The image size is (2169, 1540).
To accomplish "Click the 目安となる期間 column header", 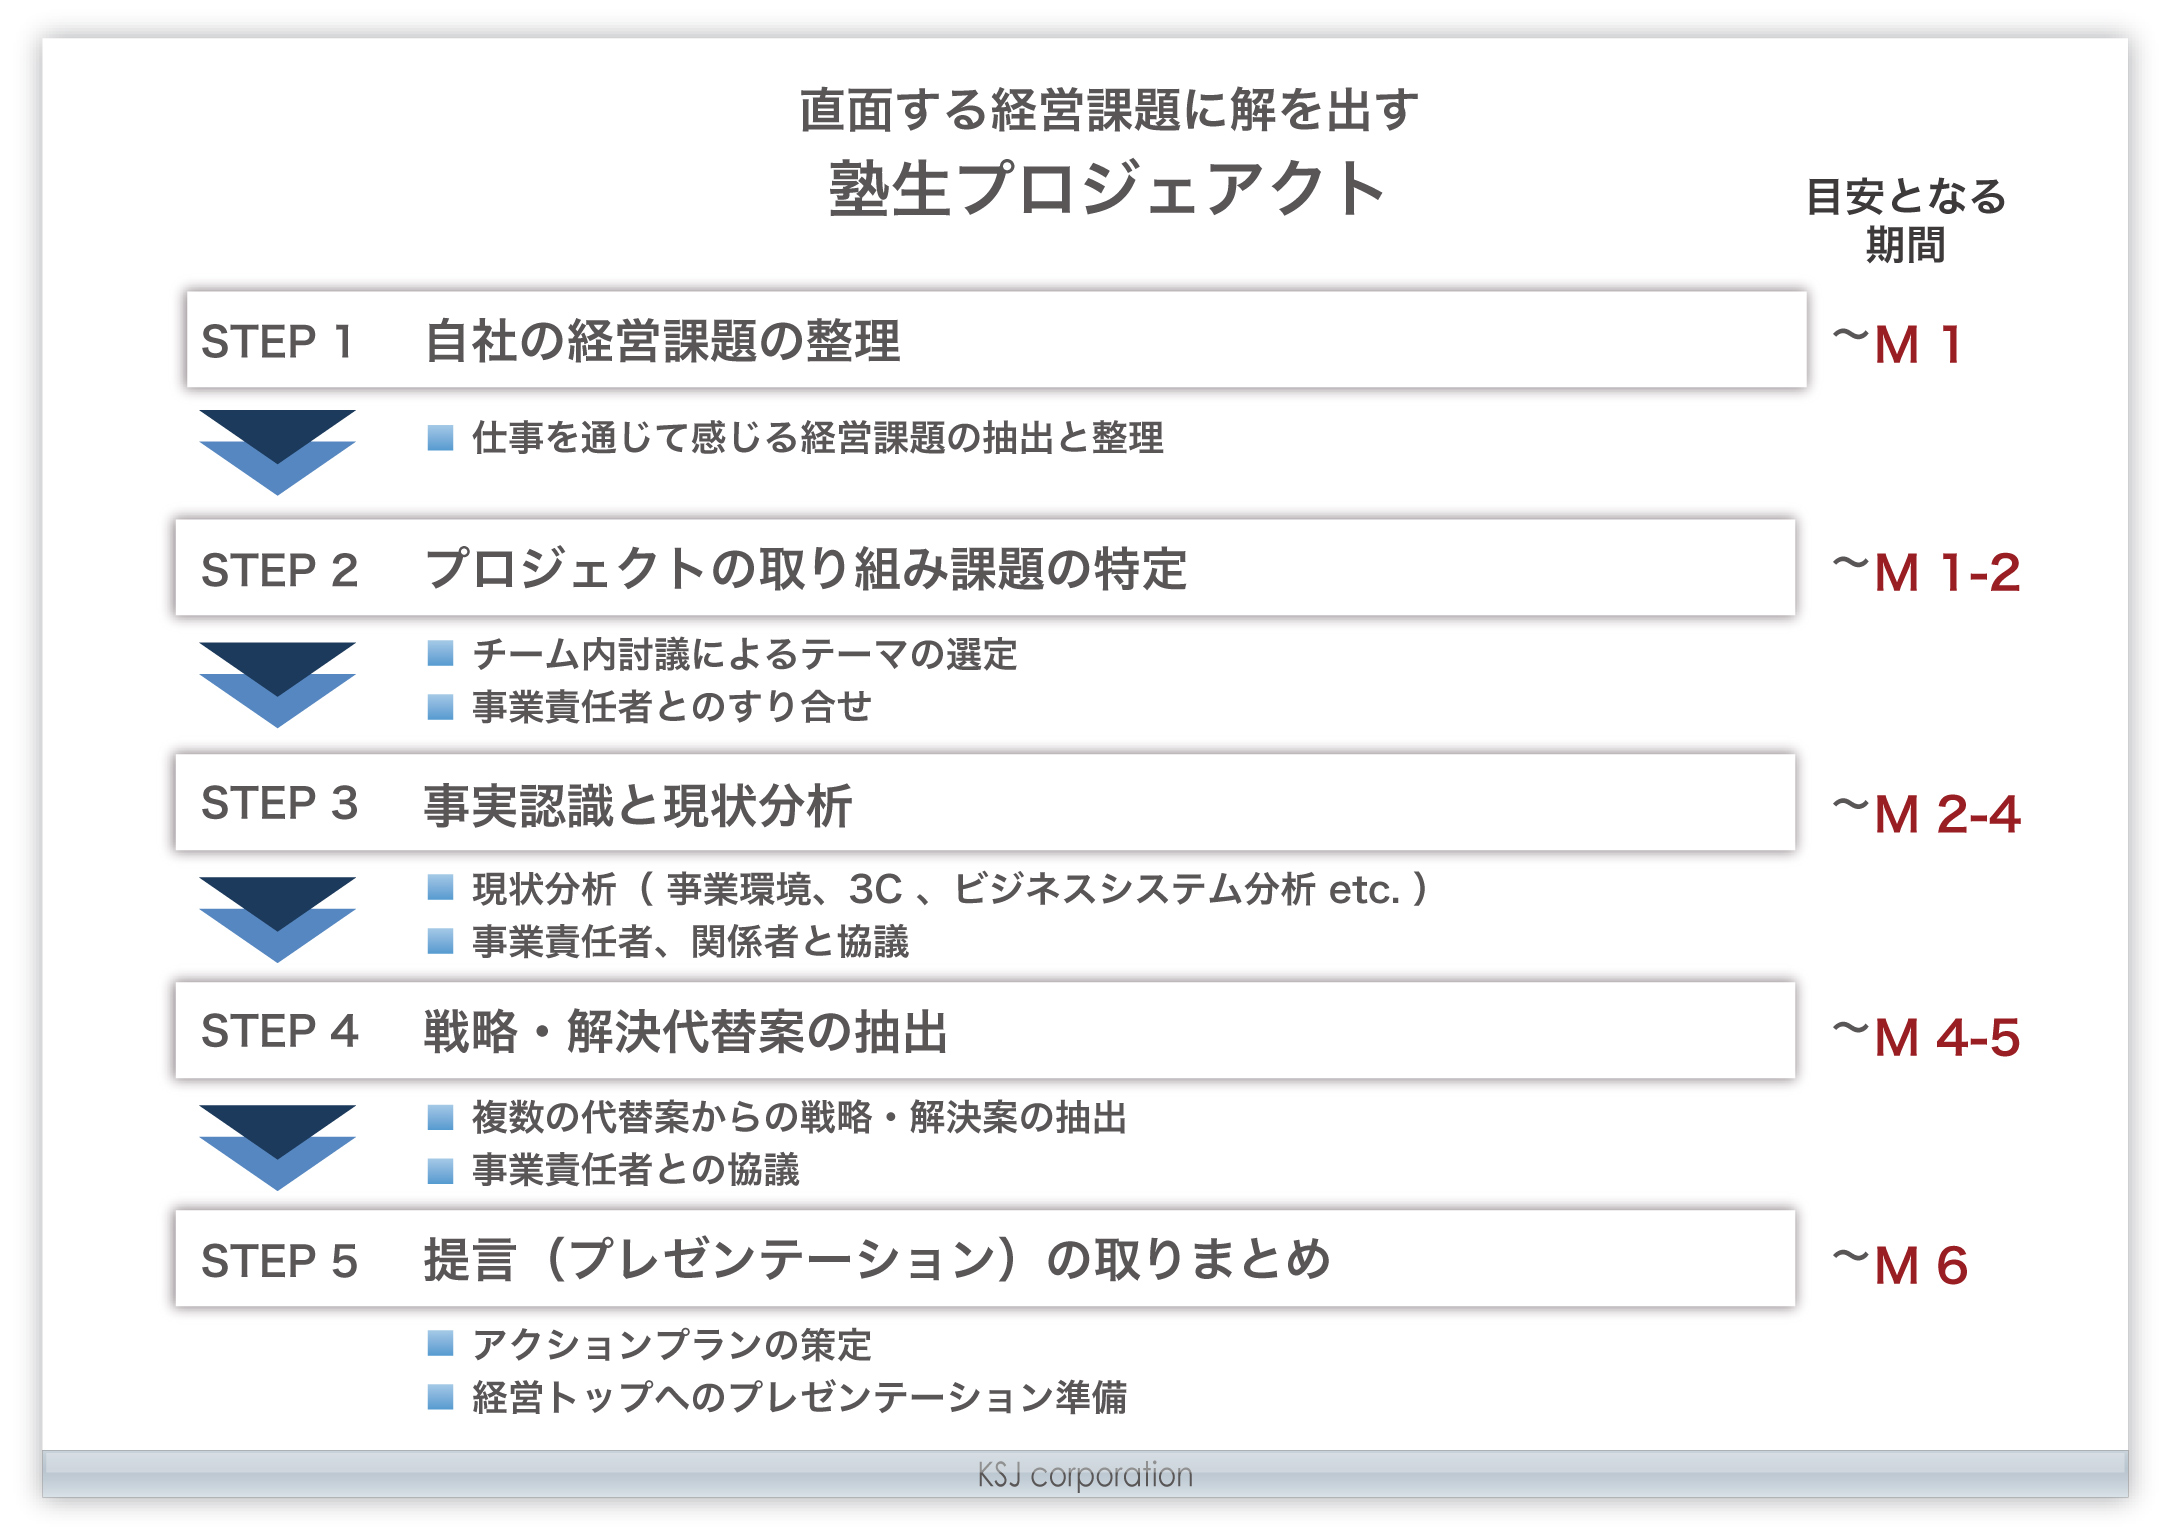I will click(x=1906, y=220).
